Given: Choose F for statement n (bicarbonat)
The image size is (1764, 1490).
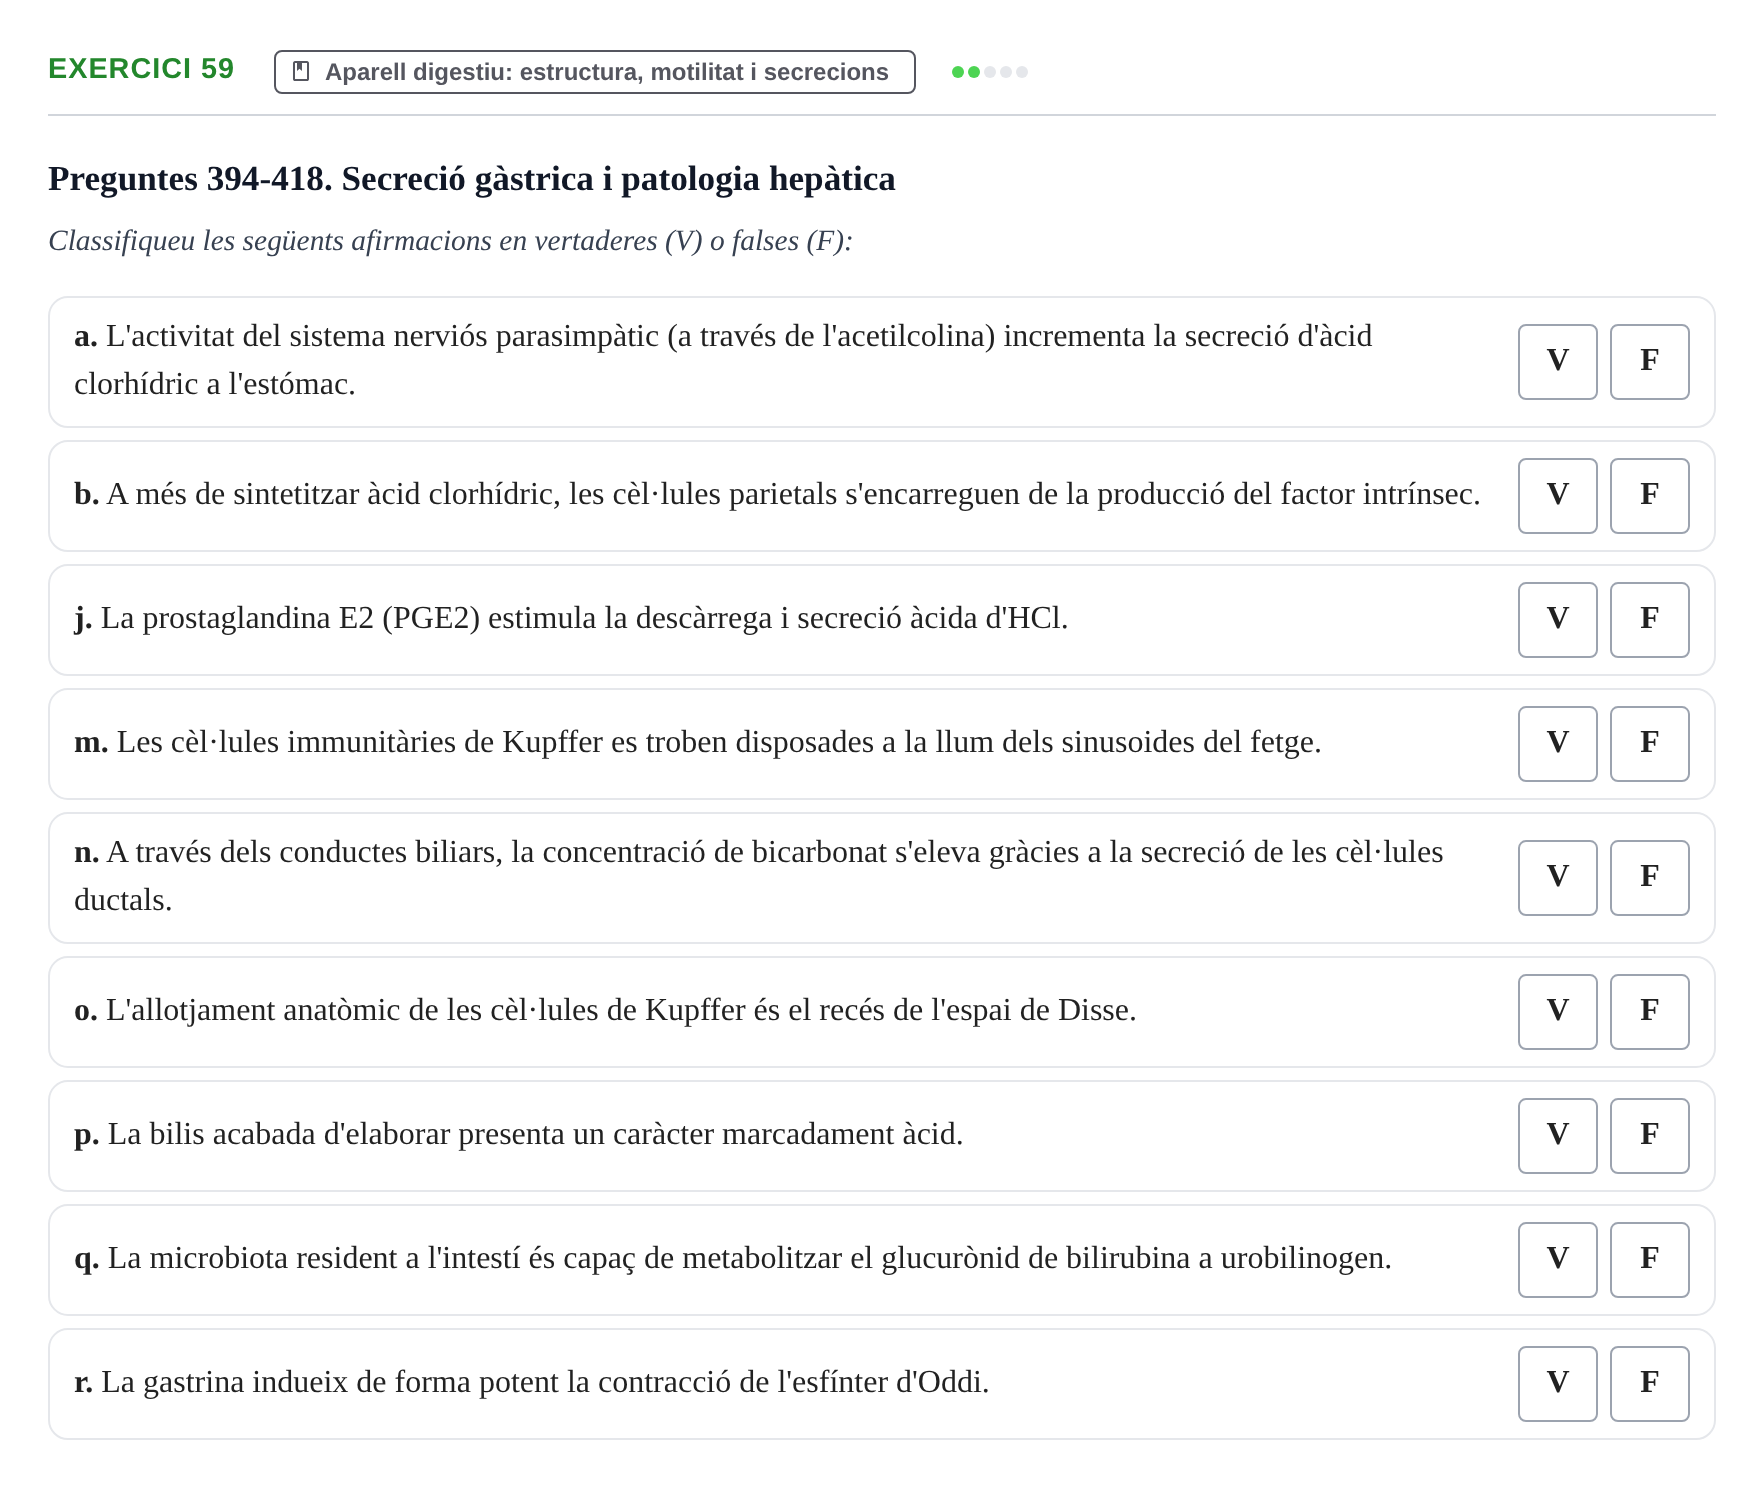Looking at the screenshot, I should pyautogui.click(x=1650, y=878).
